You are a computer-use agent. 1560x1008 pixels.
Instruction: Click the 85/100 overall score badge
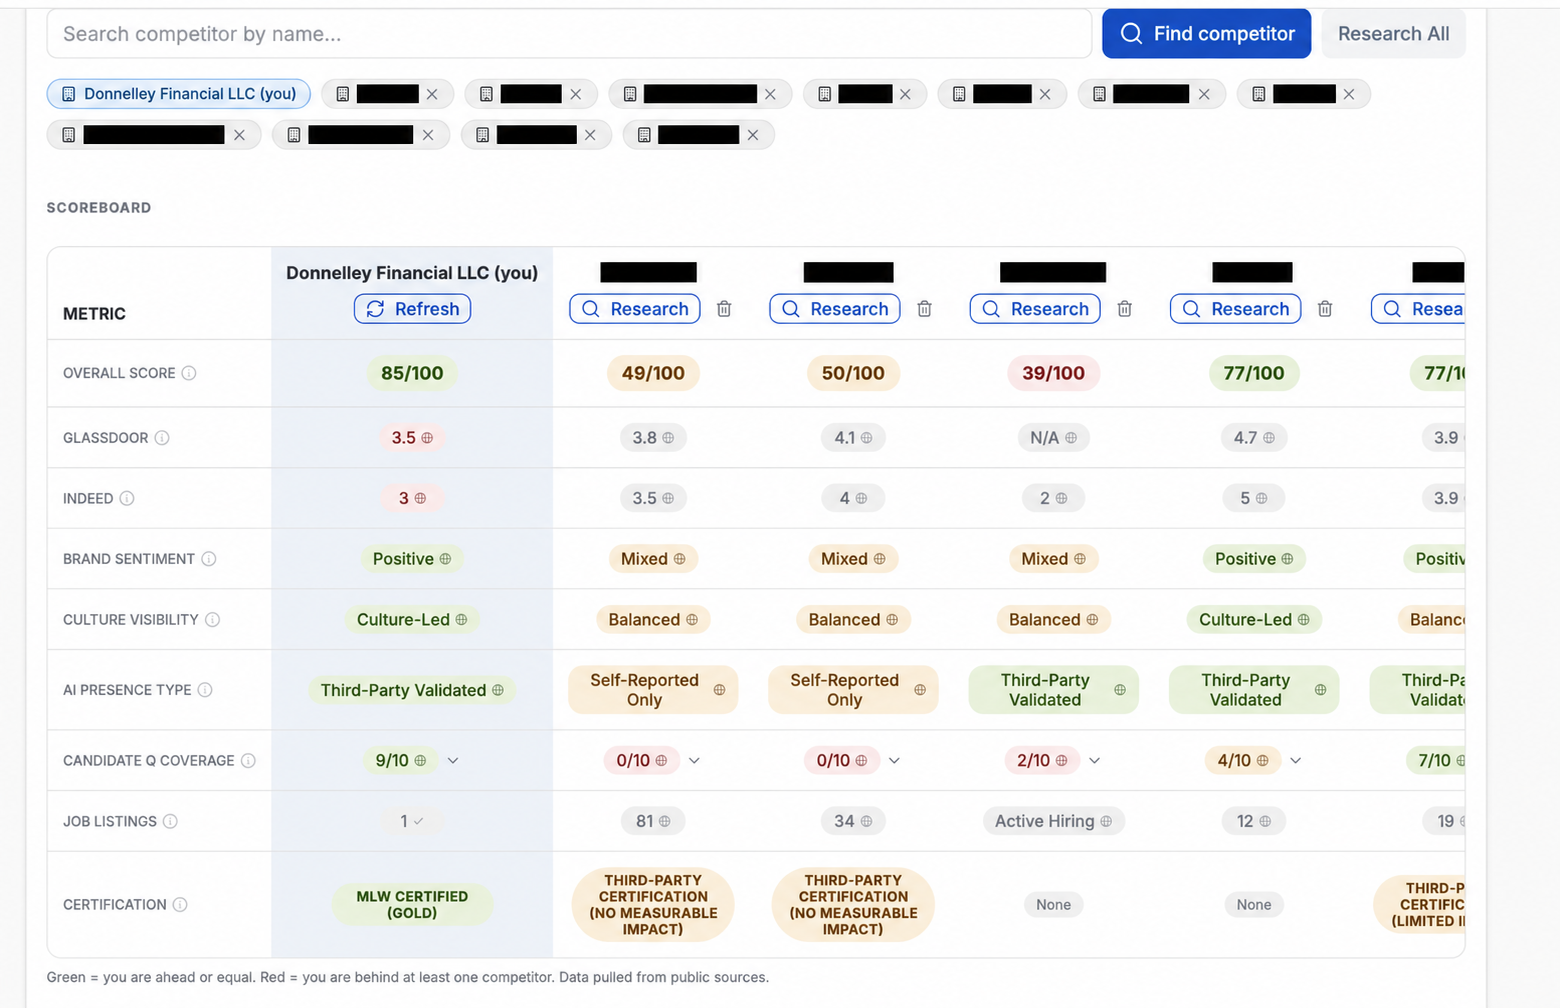(412, 373)
